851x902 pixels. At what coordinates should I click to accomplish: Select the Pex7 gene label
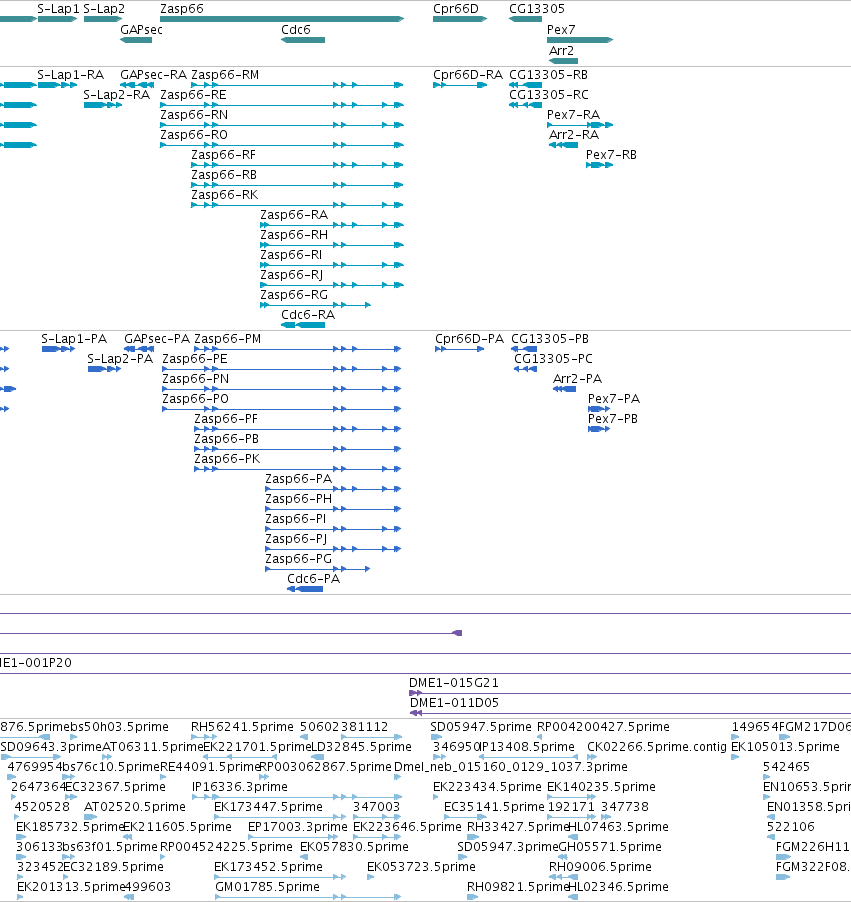[561, 29]
